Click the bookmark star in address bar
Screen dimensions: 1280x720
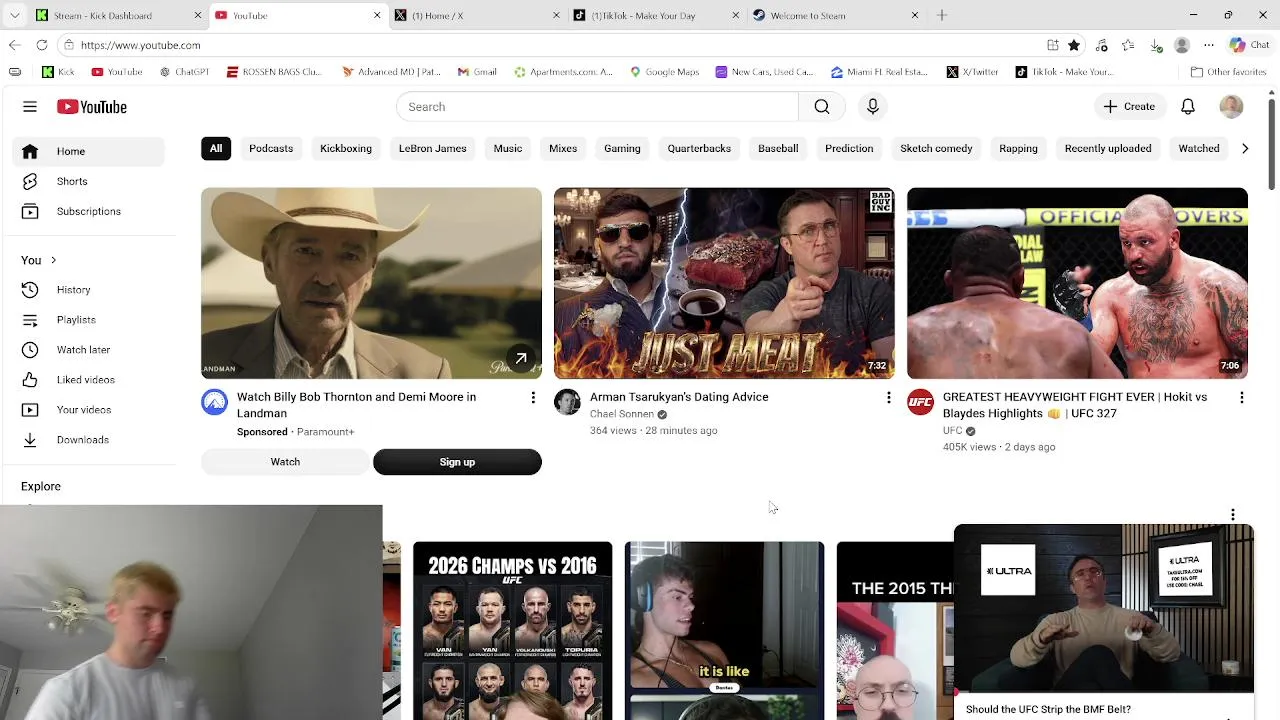(x=1074, y=45)
